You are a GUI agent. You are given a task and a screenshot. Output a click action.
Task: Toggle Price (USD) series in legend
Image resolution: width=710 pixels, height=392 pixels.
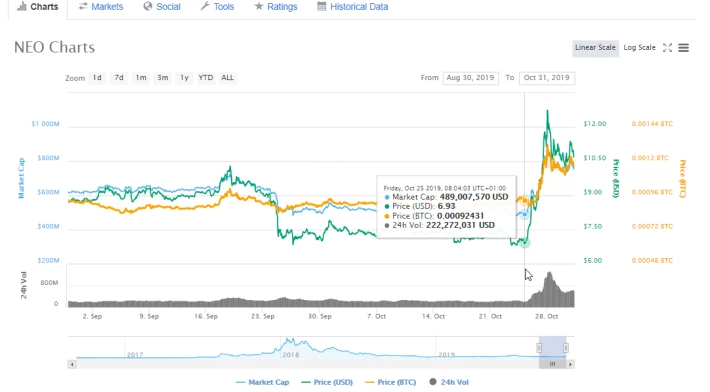[x=326, y=382]
